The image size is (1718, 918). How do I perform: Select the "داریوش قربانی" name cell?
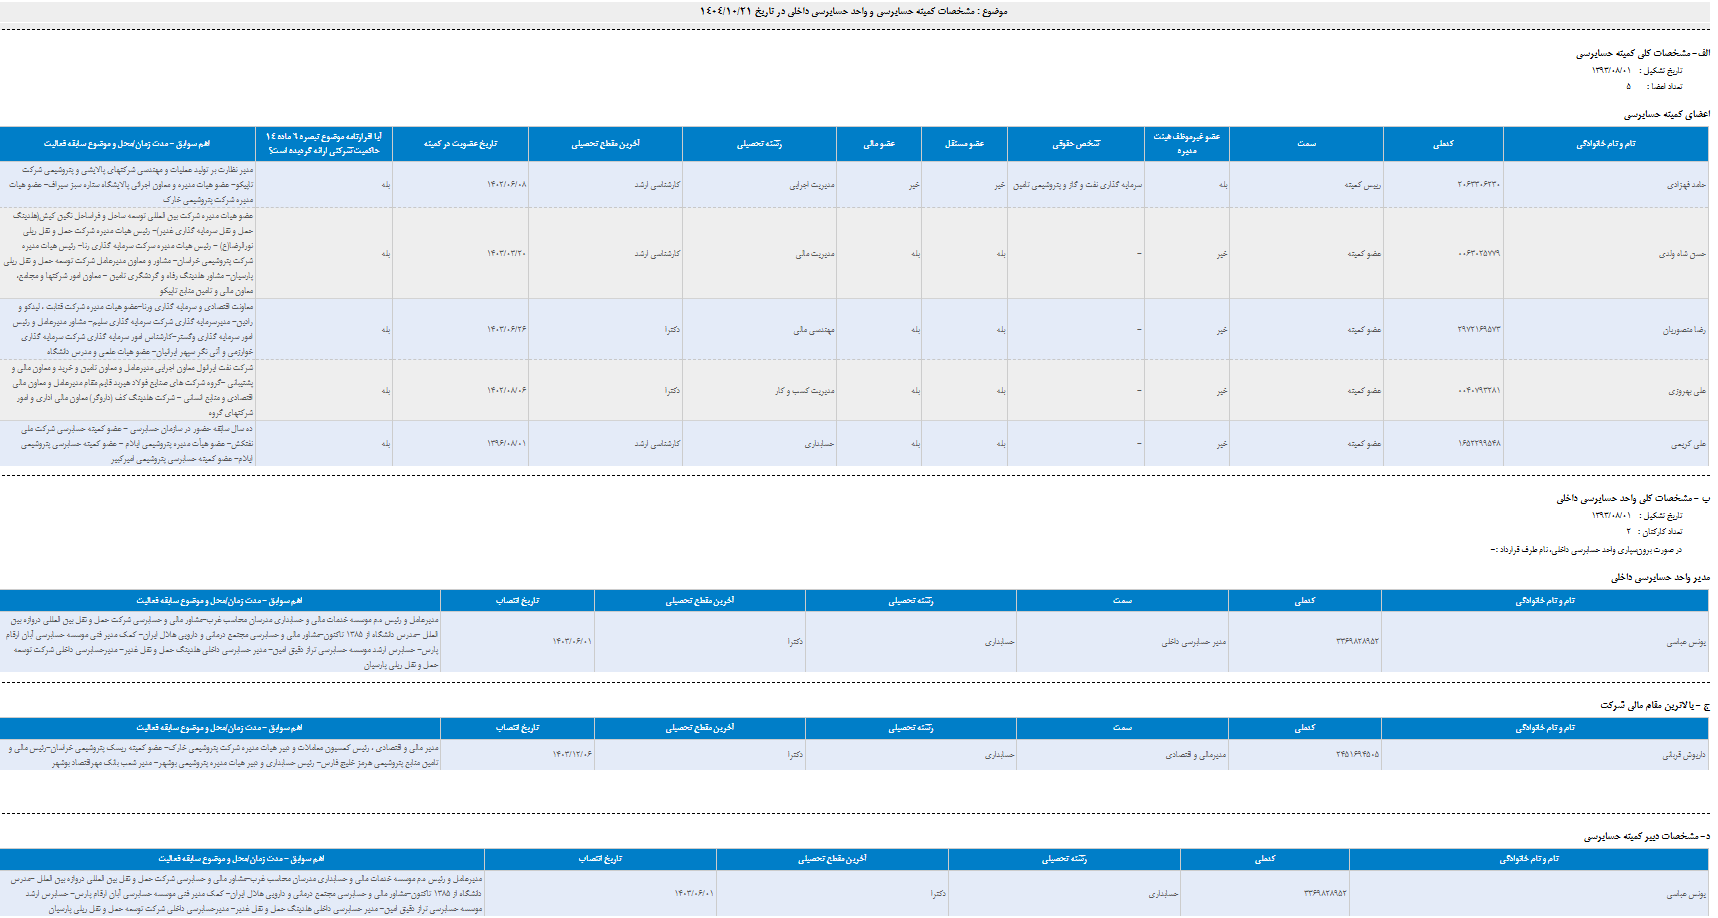coord(1684,755)
